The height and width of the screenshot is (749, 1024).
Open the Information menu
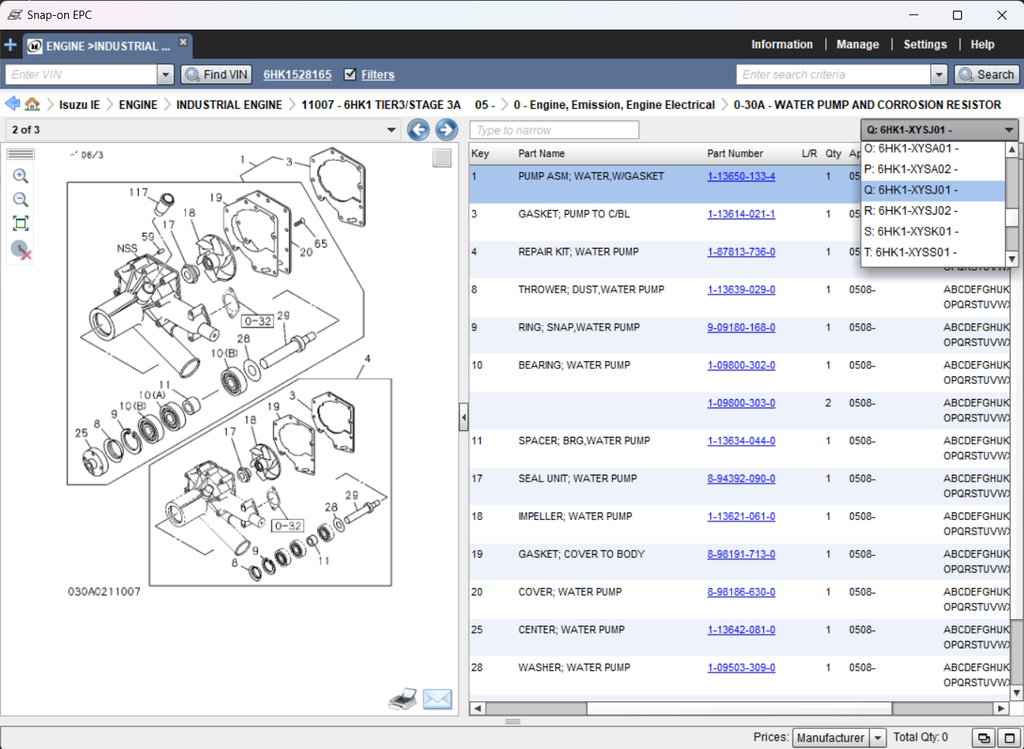782,44
